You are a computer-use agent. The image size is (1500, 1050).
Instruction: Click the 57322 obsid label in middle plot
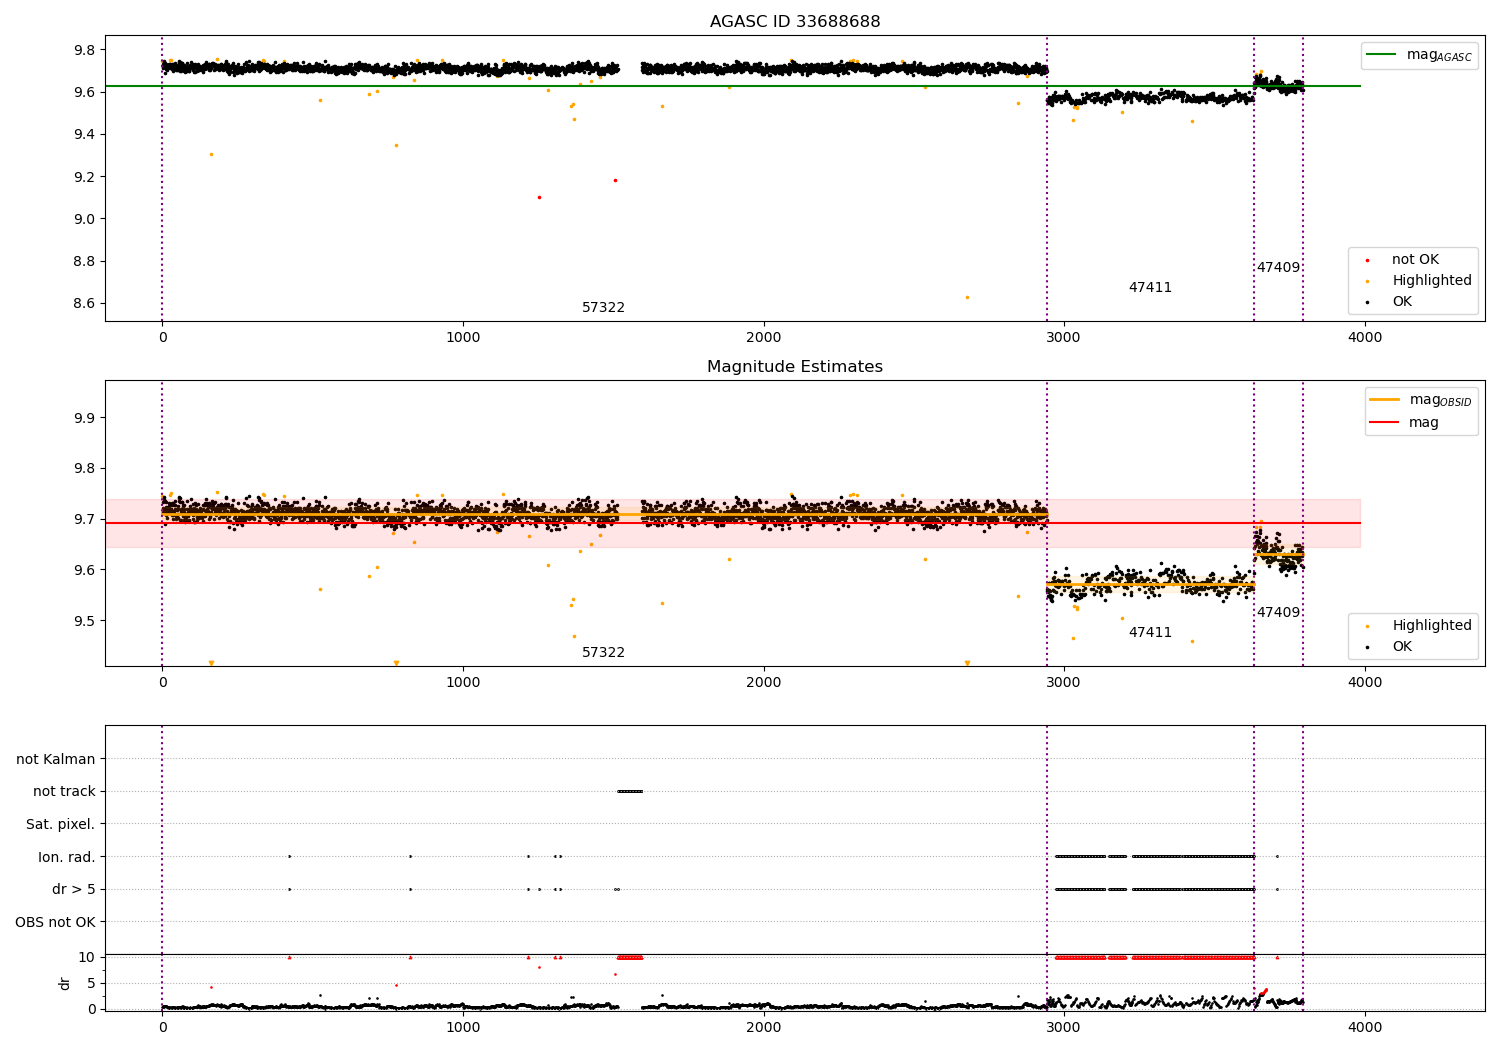point(604,653)
